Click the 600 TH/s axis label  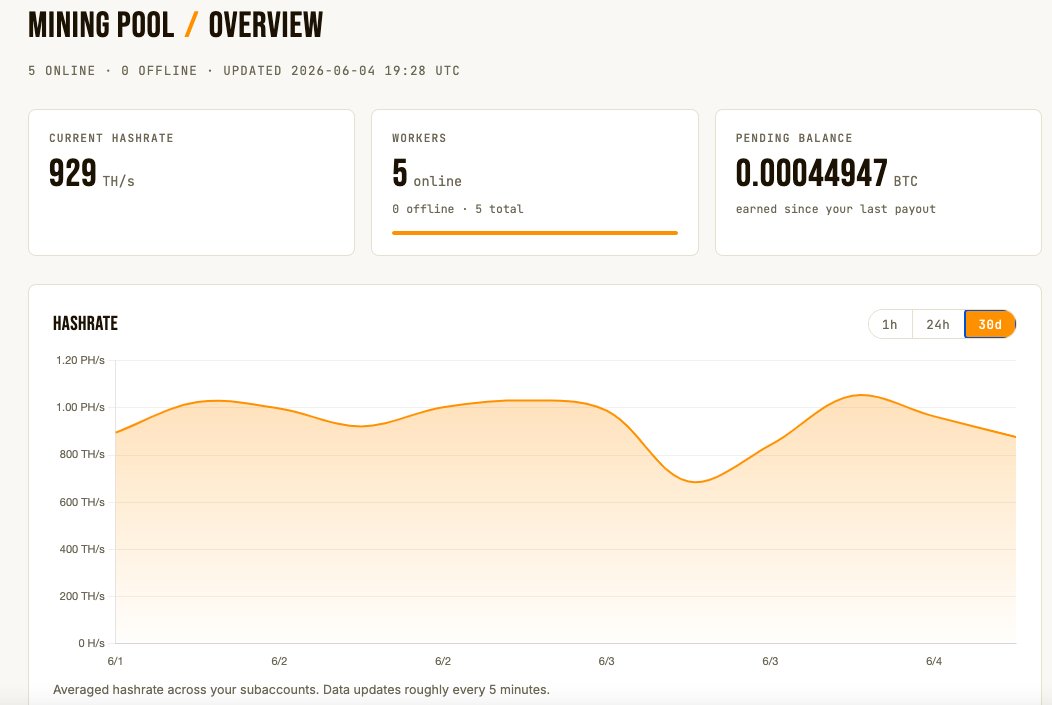click(82, 502)
